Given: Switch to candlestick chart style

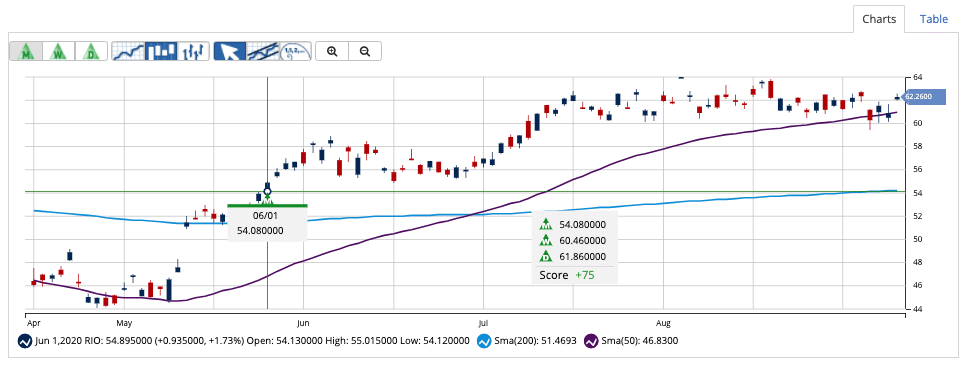Looking at the screenshot, I should click(x=161, y=51).
